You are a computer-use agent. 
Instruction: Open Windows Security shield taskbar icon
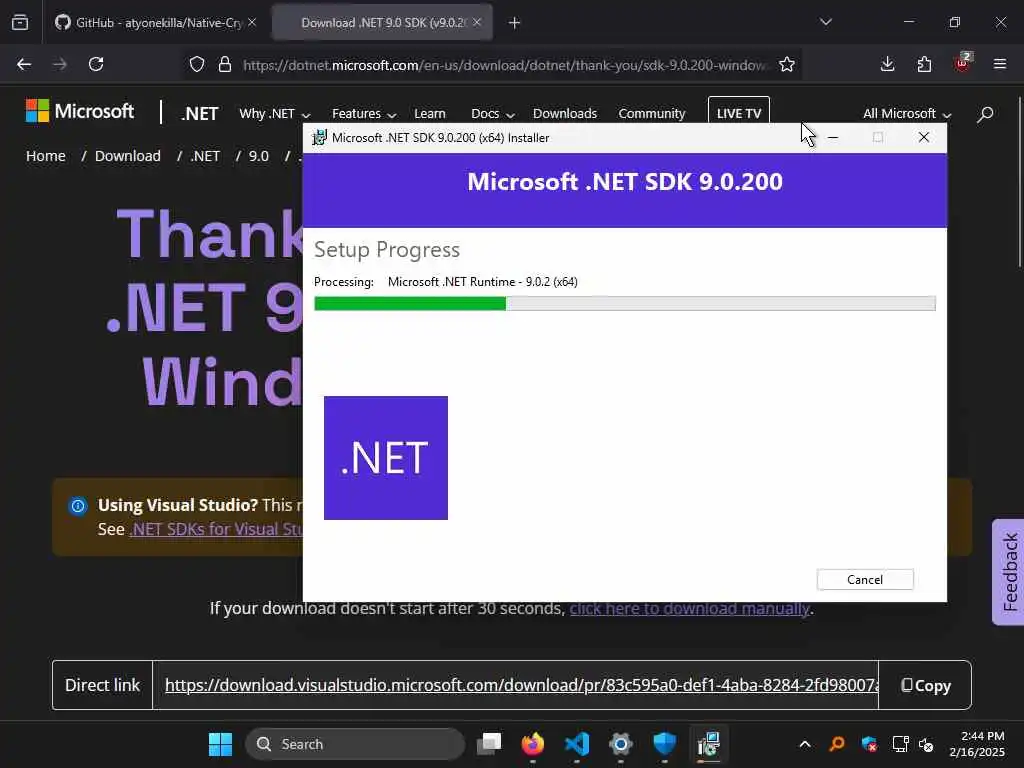pyautogui.click(x=664, y=744)
